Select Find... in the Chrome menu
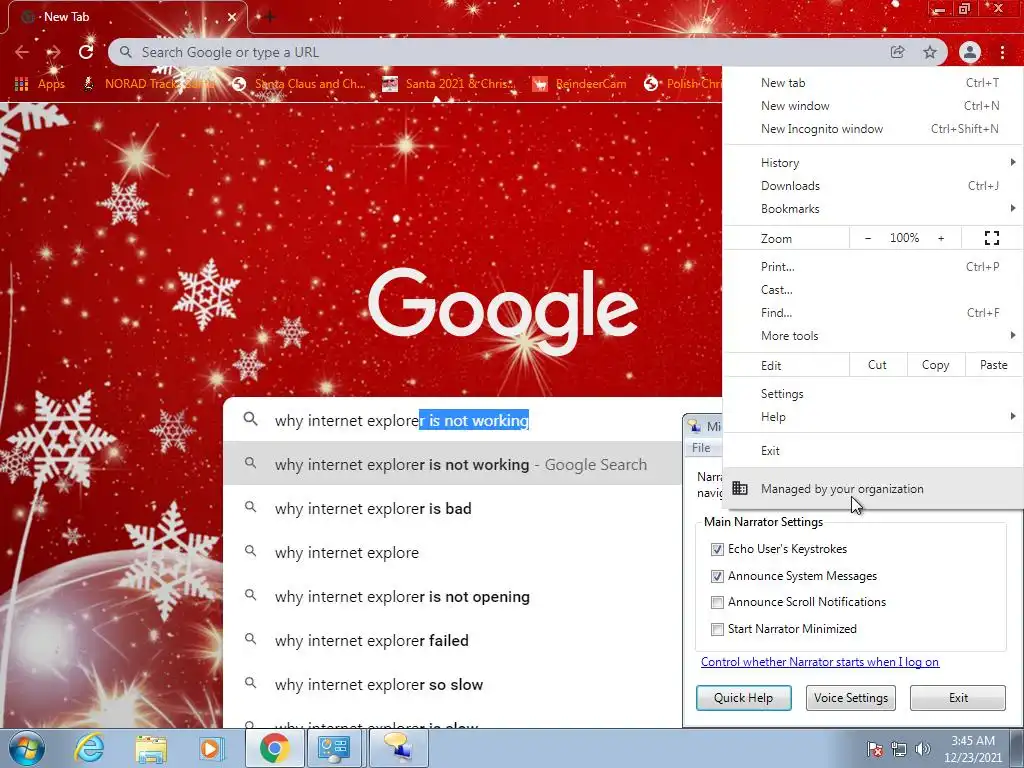The width and height of the screenshot is (1024, 768). pos(873,313)
